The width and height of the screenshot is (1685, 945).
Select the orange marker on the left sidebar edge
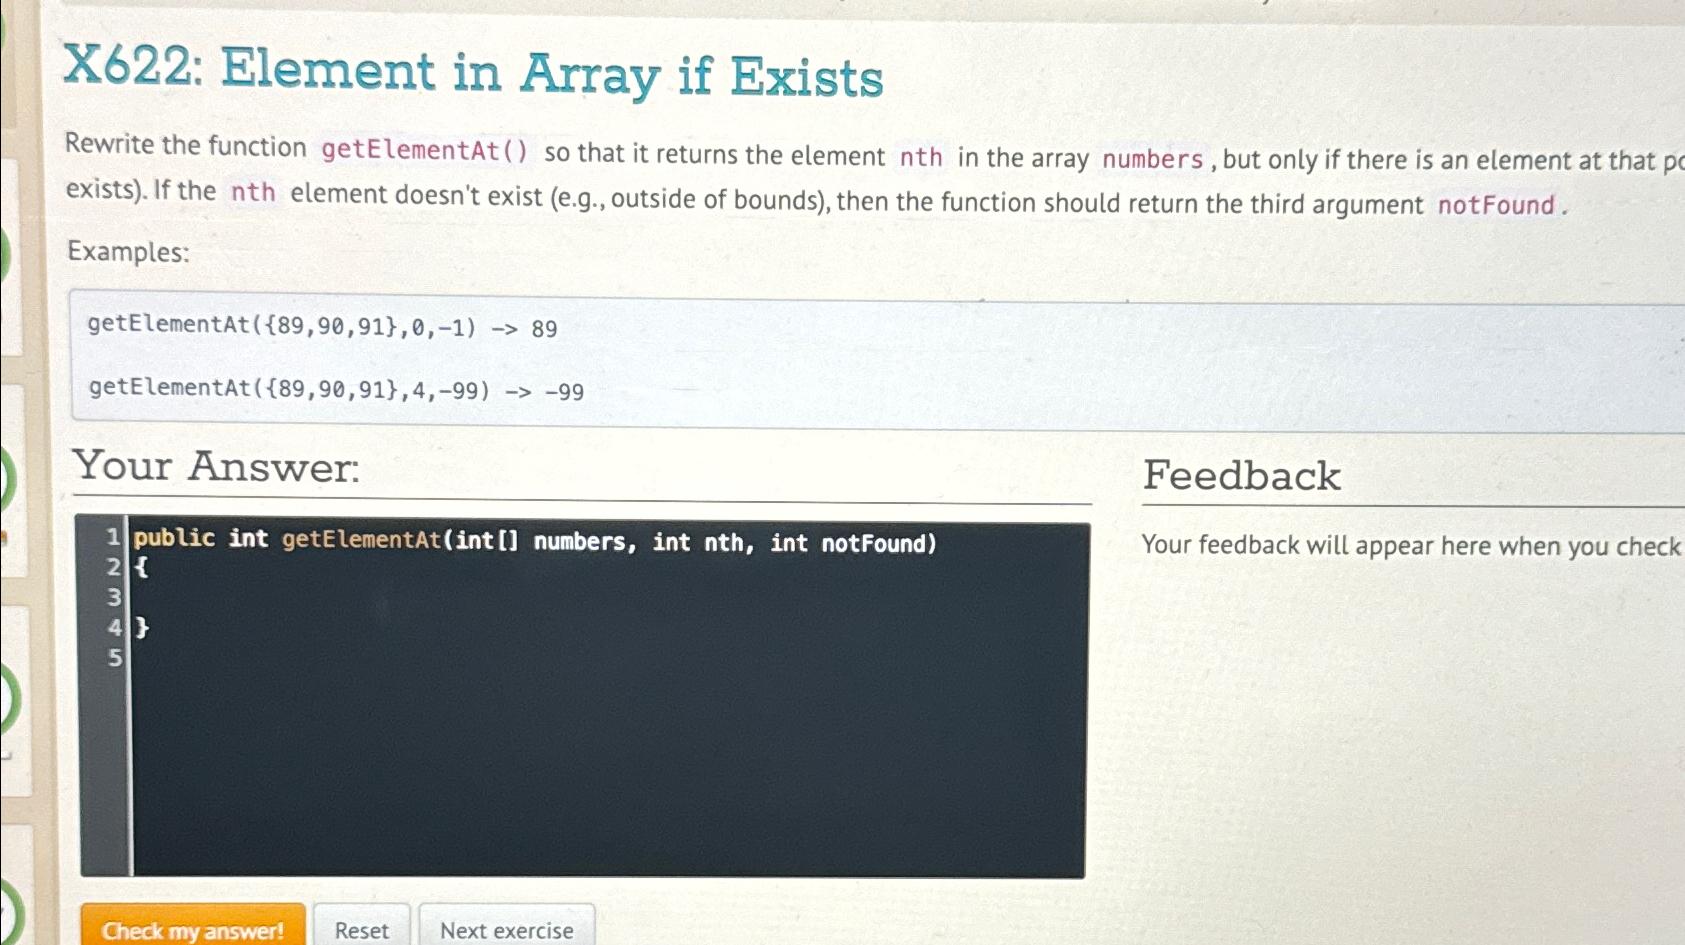(3, 535)
